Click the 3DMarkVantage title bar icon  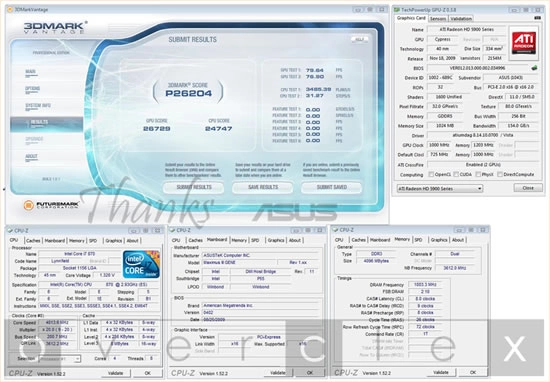coord(10,9)
